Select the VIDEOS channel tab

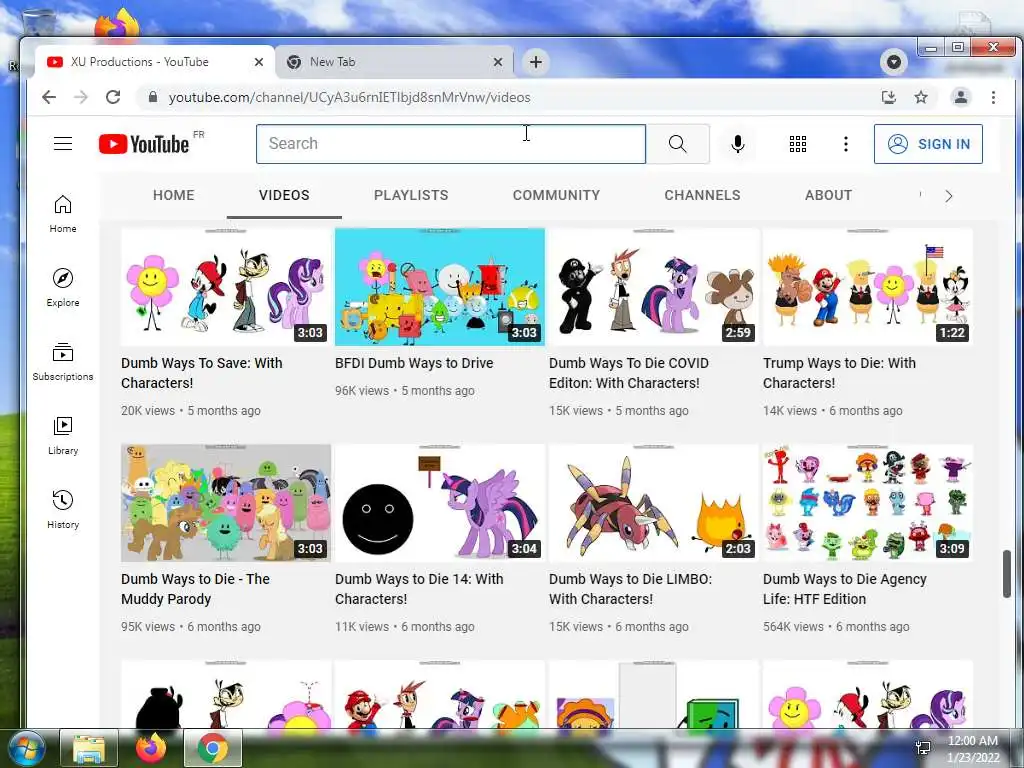284,195
